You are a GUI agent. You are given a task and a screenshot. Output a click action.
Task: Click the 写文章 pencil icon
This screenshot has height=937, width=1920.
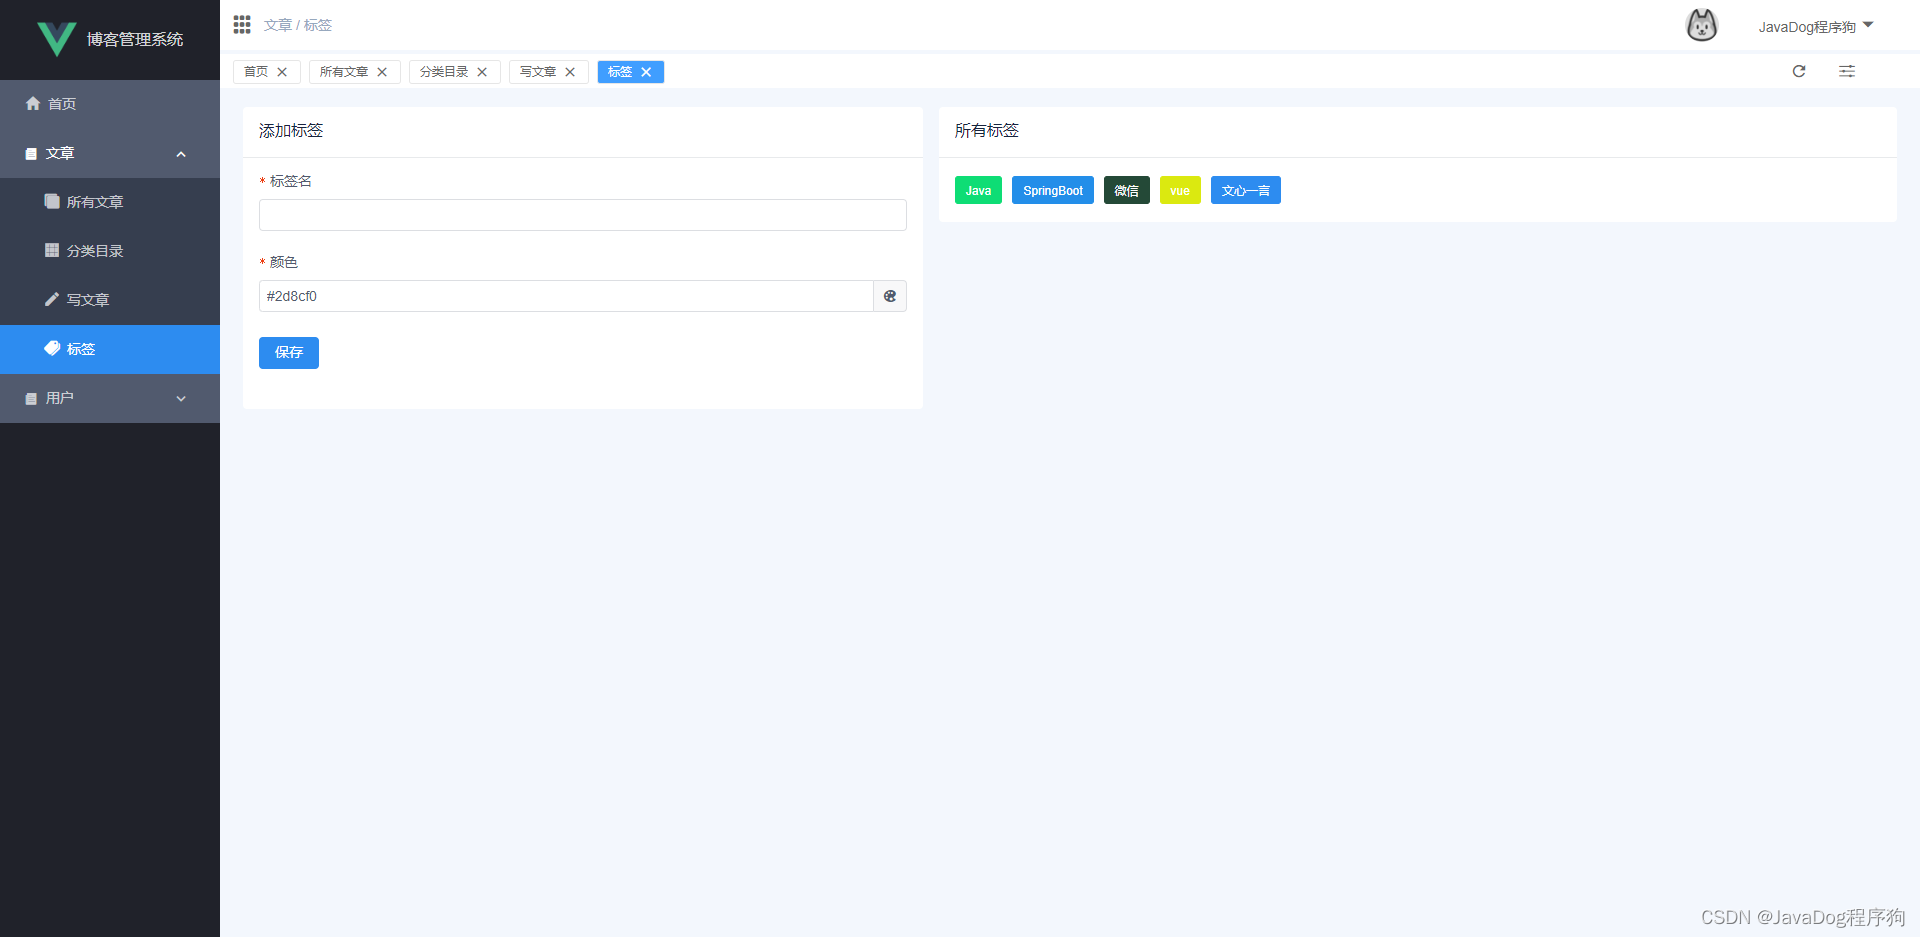pyautogui.click(x=51, y=299)
